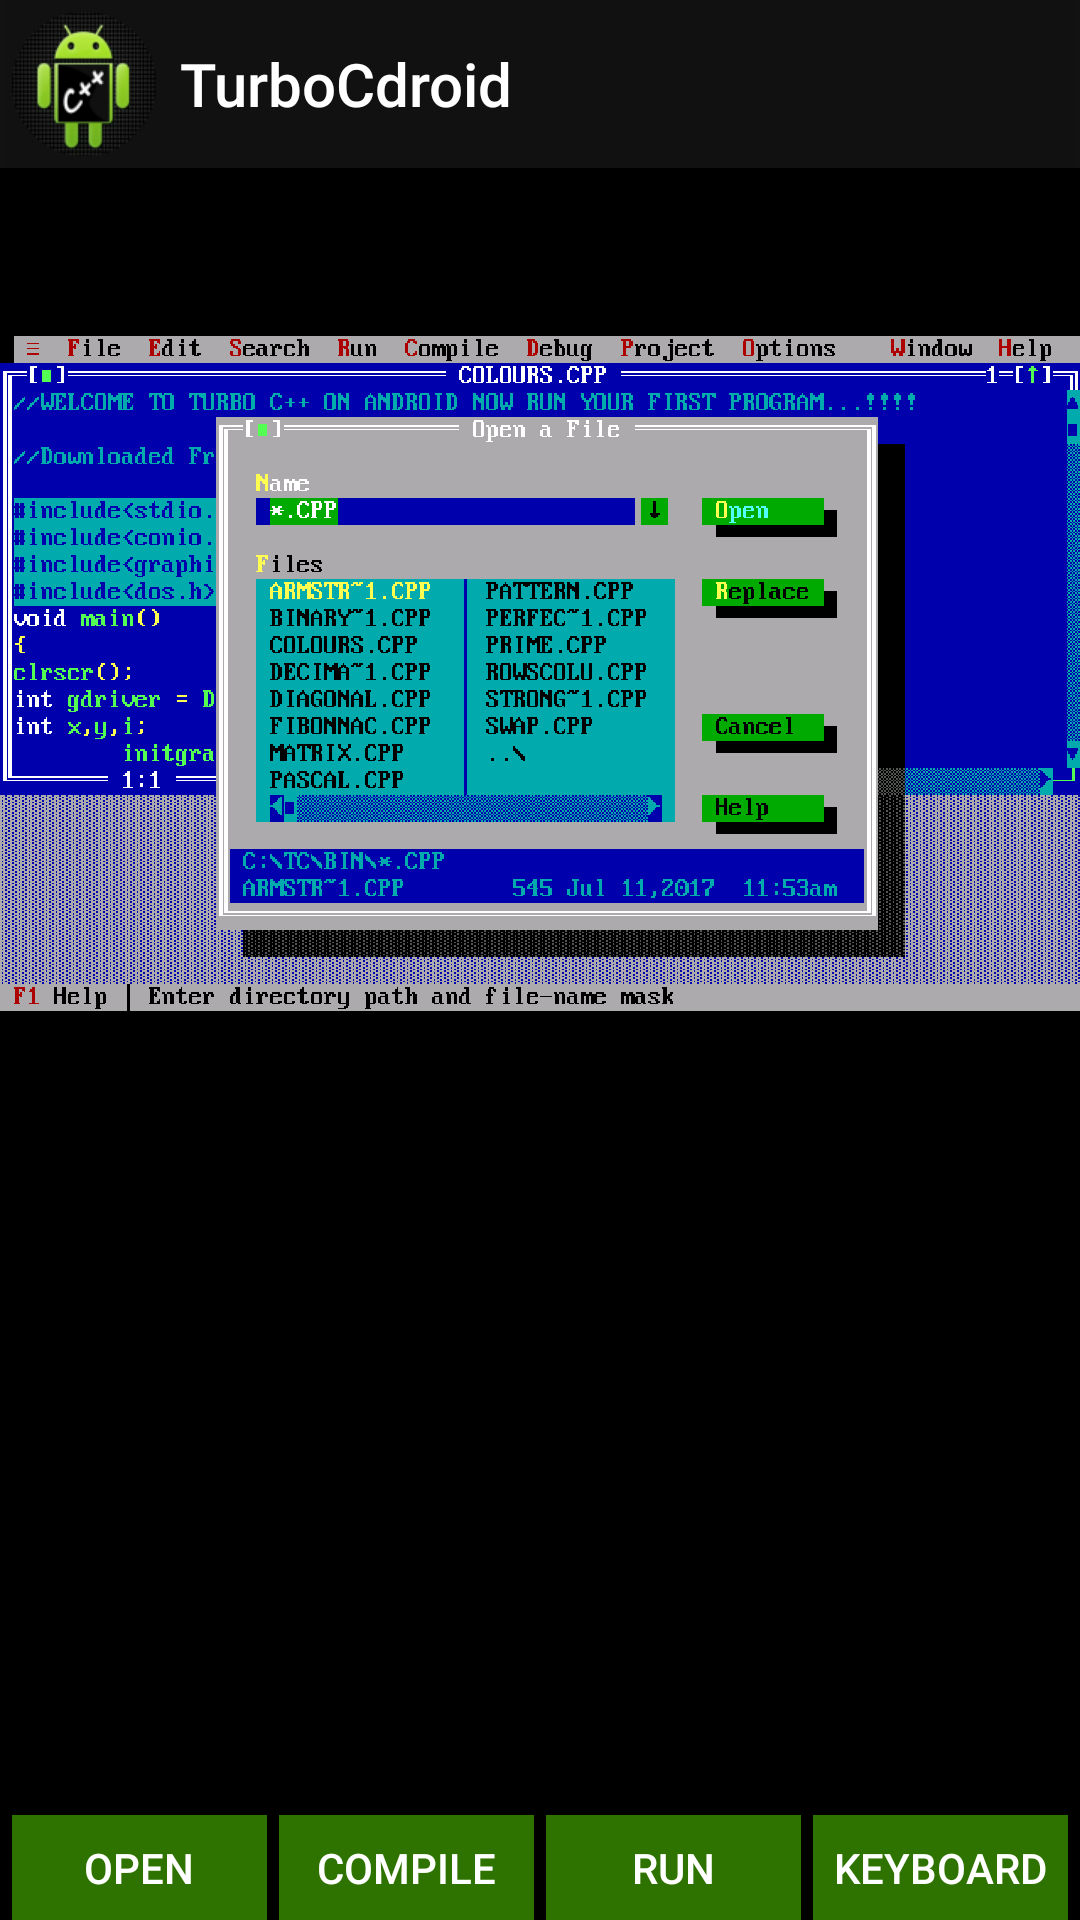This screenshot has height=1920, width=1080.
Task: Select PERFEC~1.CPP in file list
Action: (566, 619)
